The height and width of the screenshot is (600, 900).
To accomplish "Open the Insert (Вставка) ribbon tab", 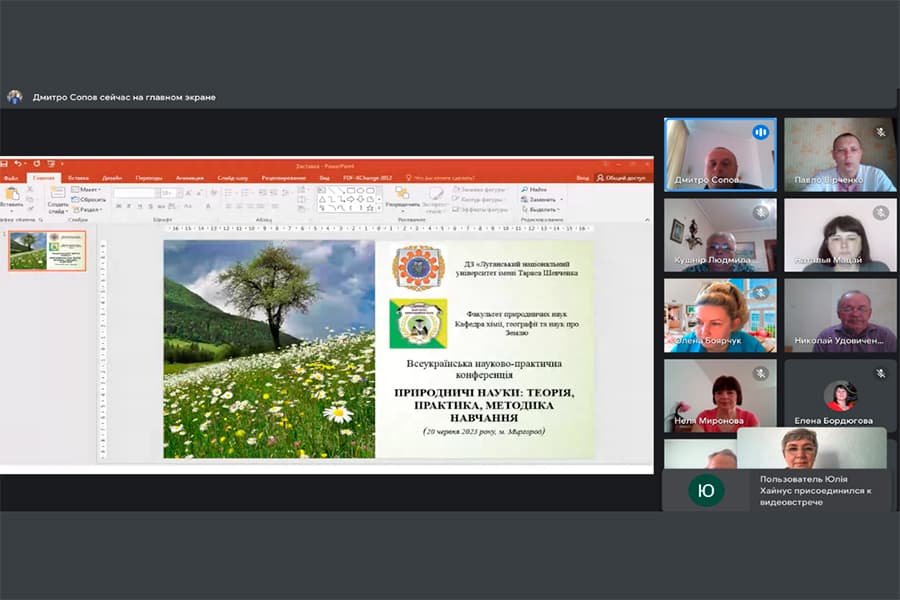I will coord(78,178).
